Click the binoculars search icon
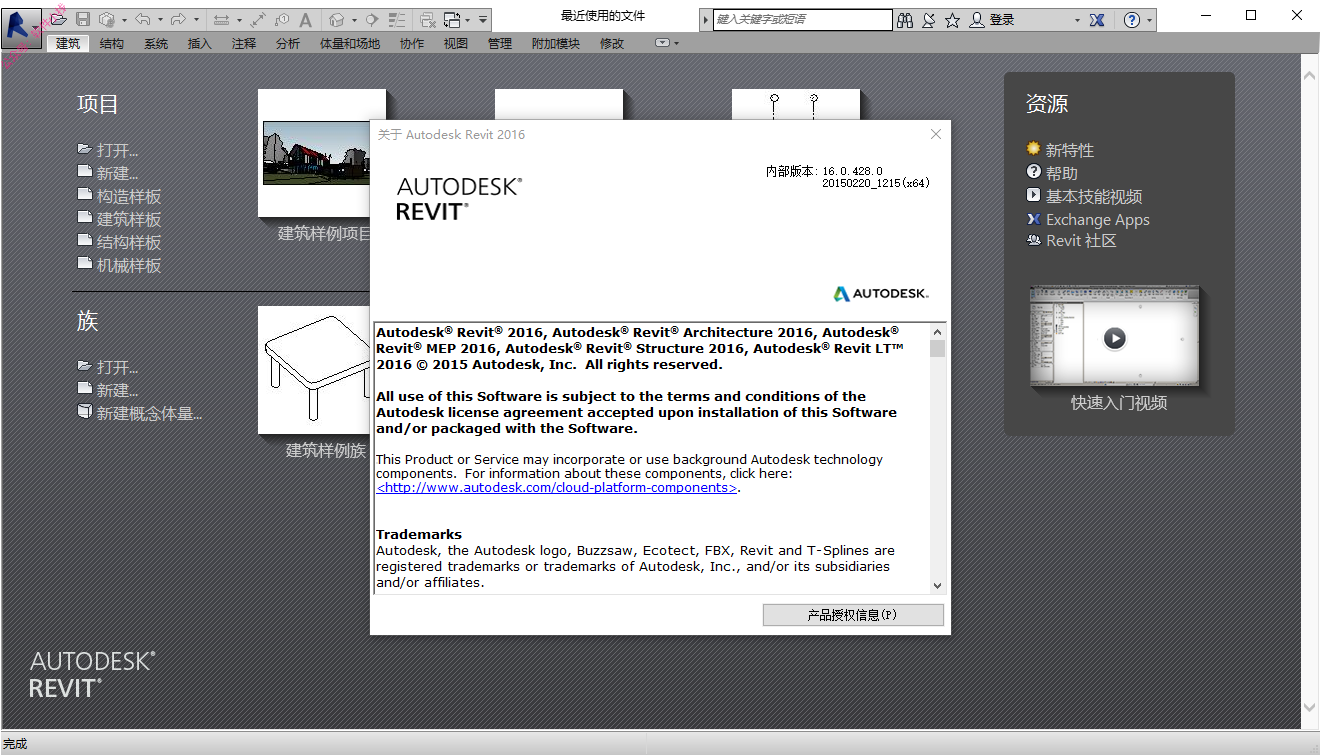 [905, 20]
